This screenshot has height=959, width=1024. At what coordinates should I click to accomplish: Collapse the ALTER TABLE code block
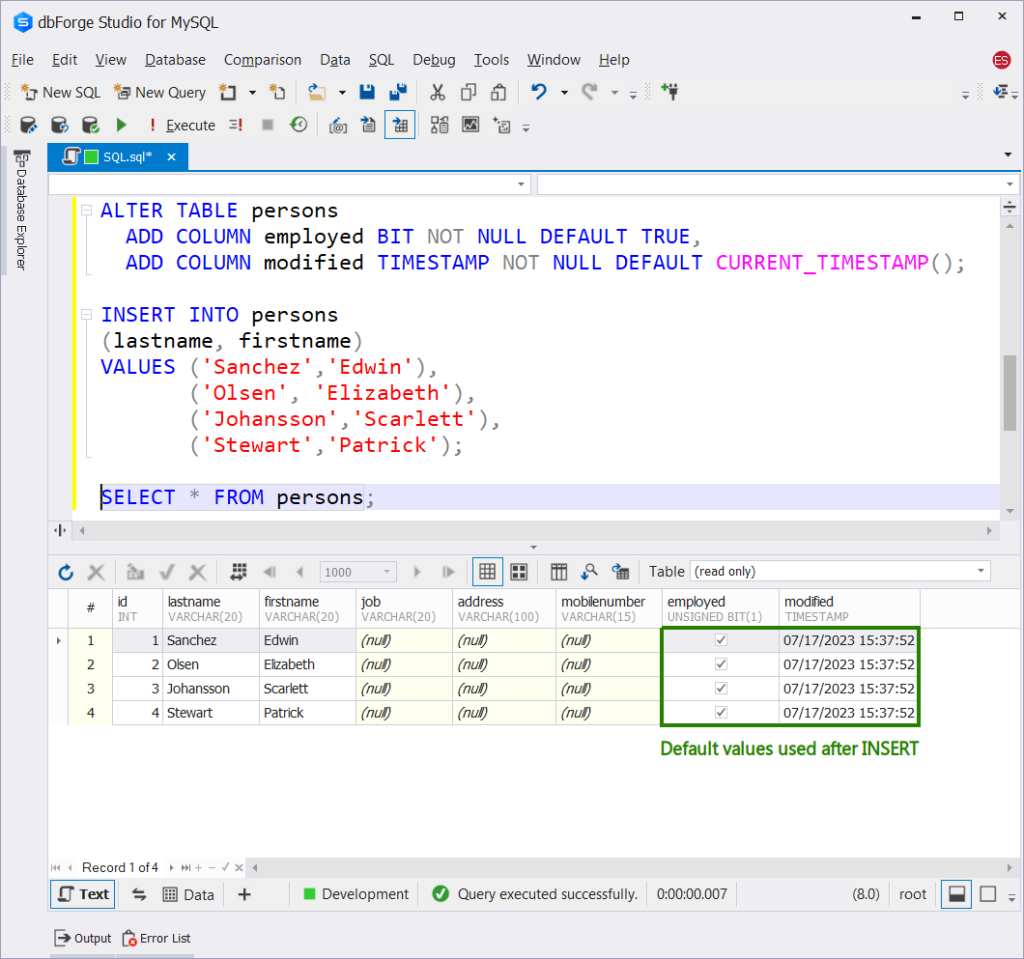(x=86, y=210)
